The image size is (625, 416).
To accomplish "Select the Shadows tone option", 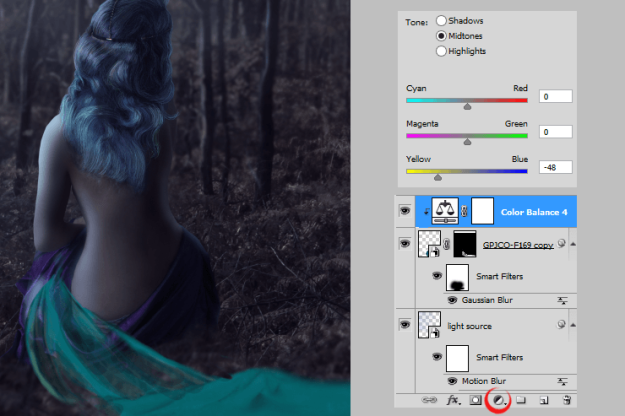I will coord(441,20).
